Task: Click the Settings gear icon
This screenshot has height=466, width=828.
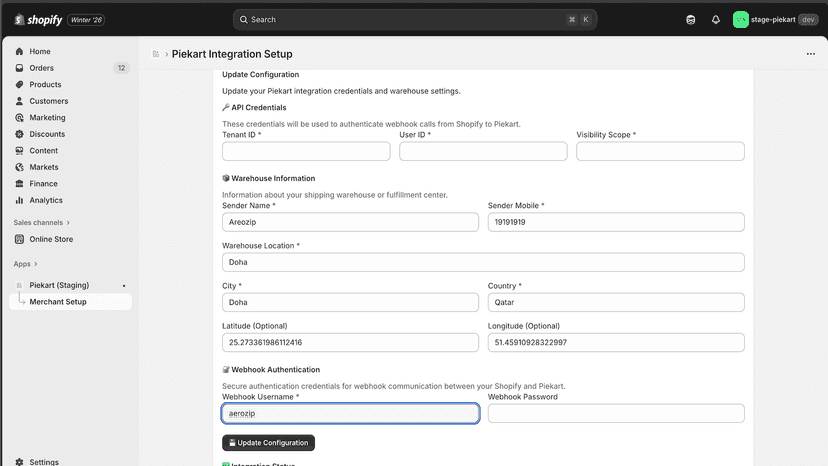Action: [x=20, y=462]
